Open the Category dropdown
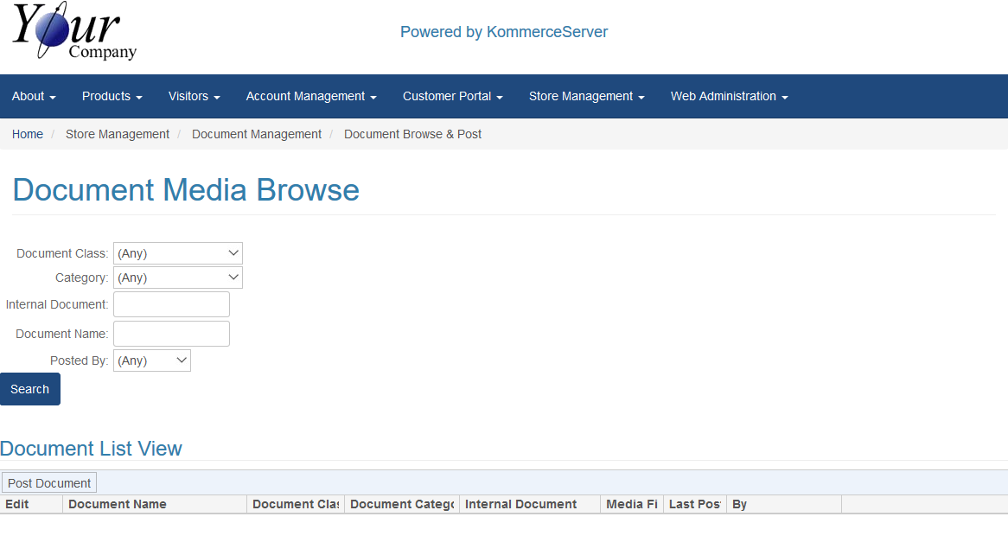This screenshot has height=555, width=1008. pos(178,278)
